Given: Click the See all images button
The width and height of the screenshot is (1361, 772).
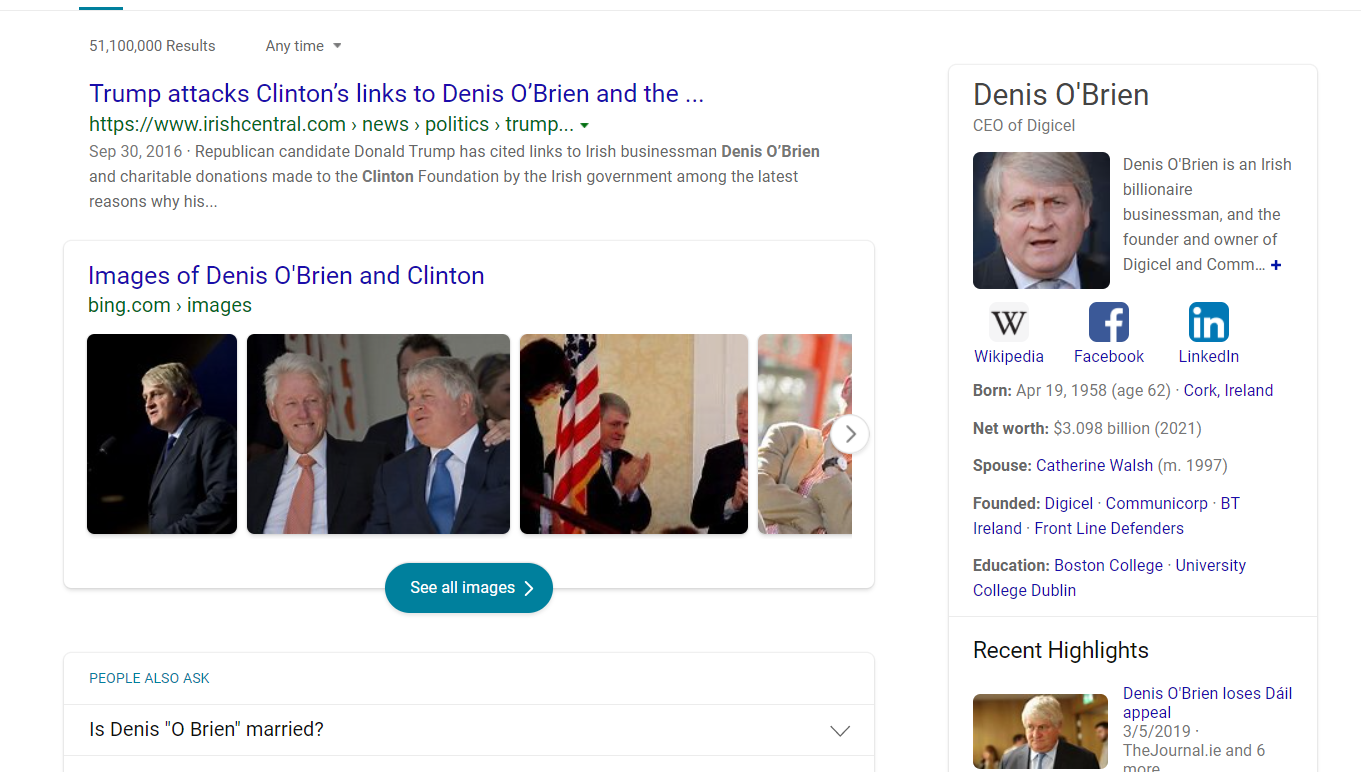Looking at the screenshot, I should (468, 588).
